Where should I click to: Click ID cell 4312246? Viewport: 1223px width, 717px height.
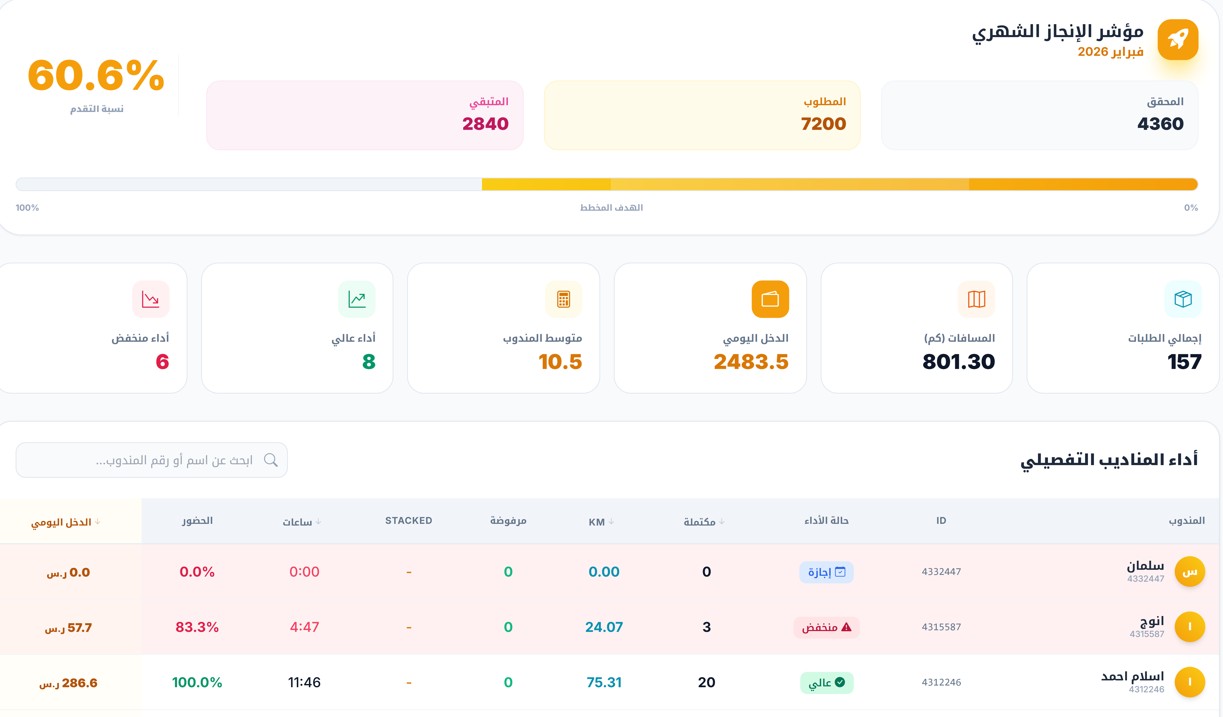tap(941, 683)
